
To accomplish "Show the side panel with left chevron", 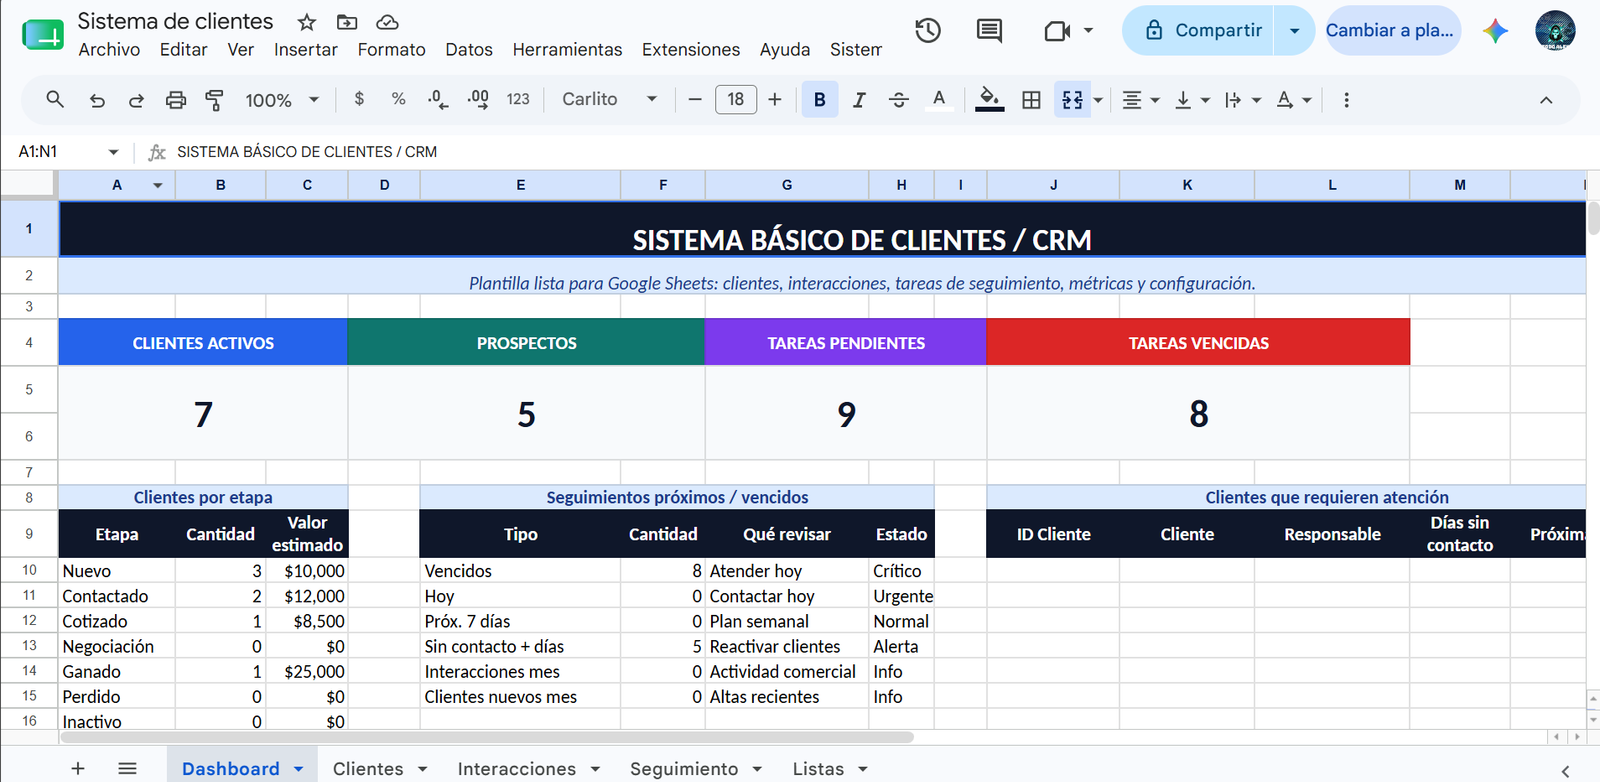I will [1565, 770].
